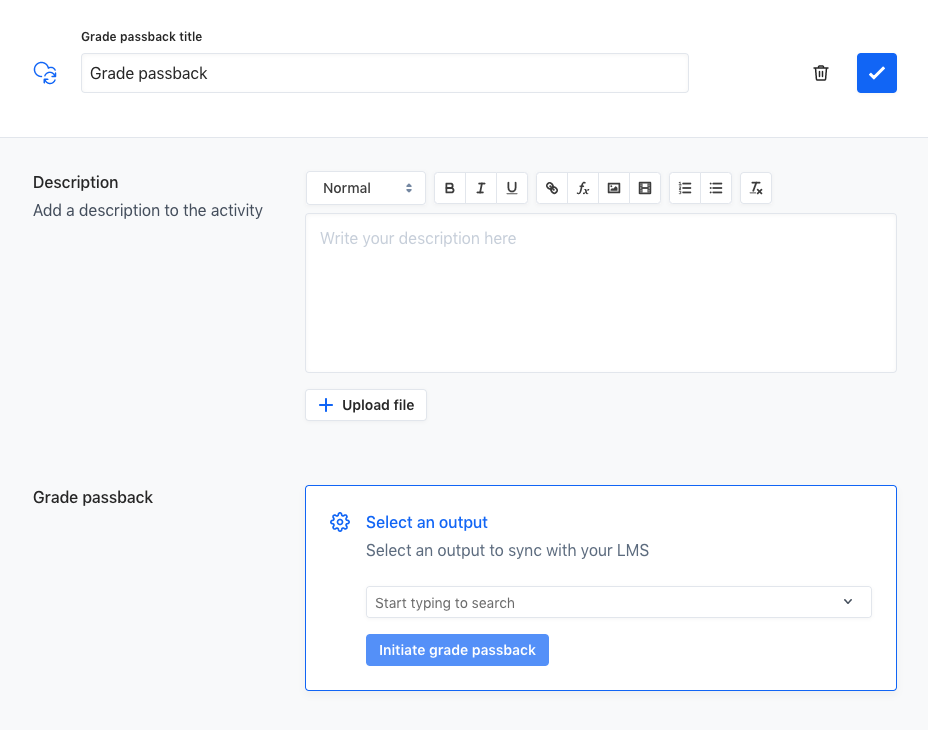Screen dimensions: 928x730
Task: Apply a bullet list to the description
Action: pos(715,187)
